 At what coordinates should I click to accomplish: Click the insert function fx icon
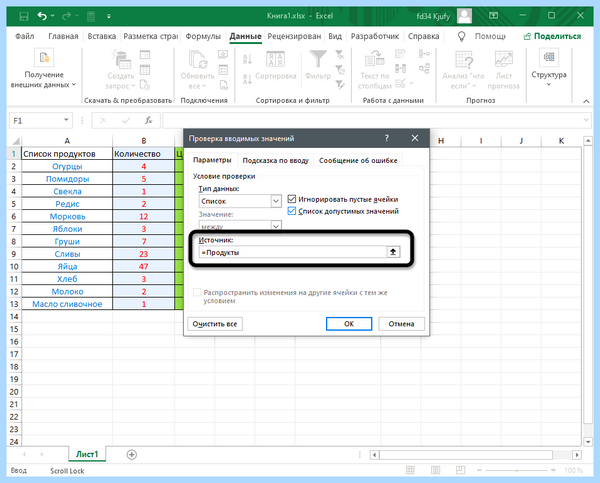coord(148,121)
